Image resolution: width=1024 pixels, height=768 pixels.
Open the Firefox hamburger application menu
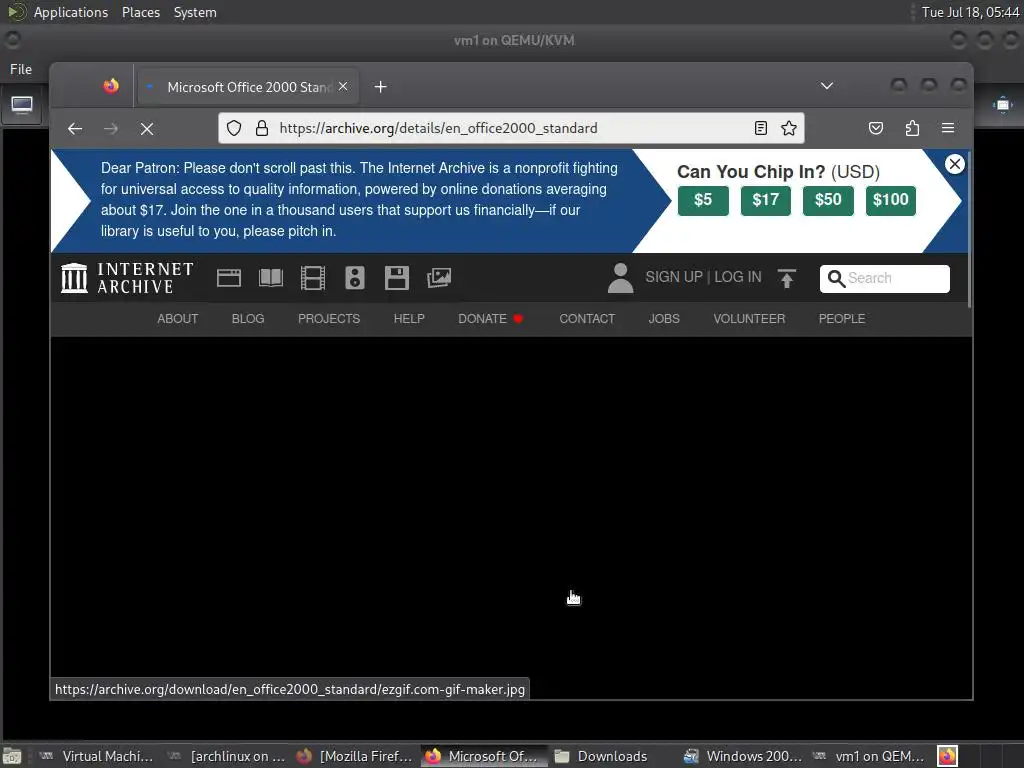point(948,128)
